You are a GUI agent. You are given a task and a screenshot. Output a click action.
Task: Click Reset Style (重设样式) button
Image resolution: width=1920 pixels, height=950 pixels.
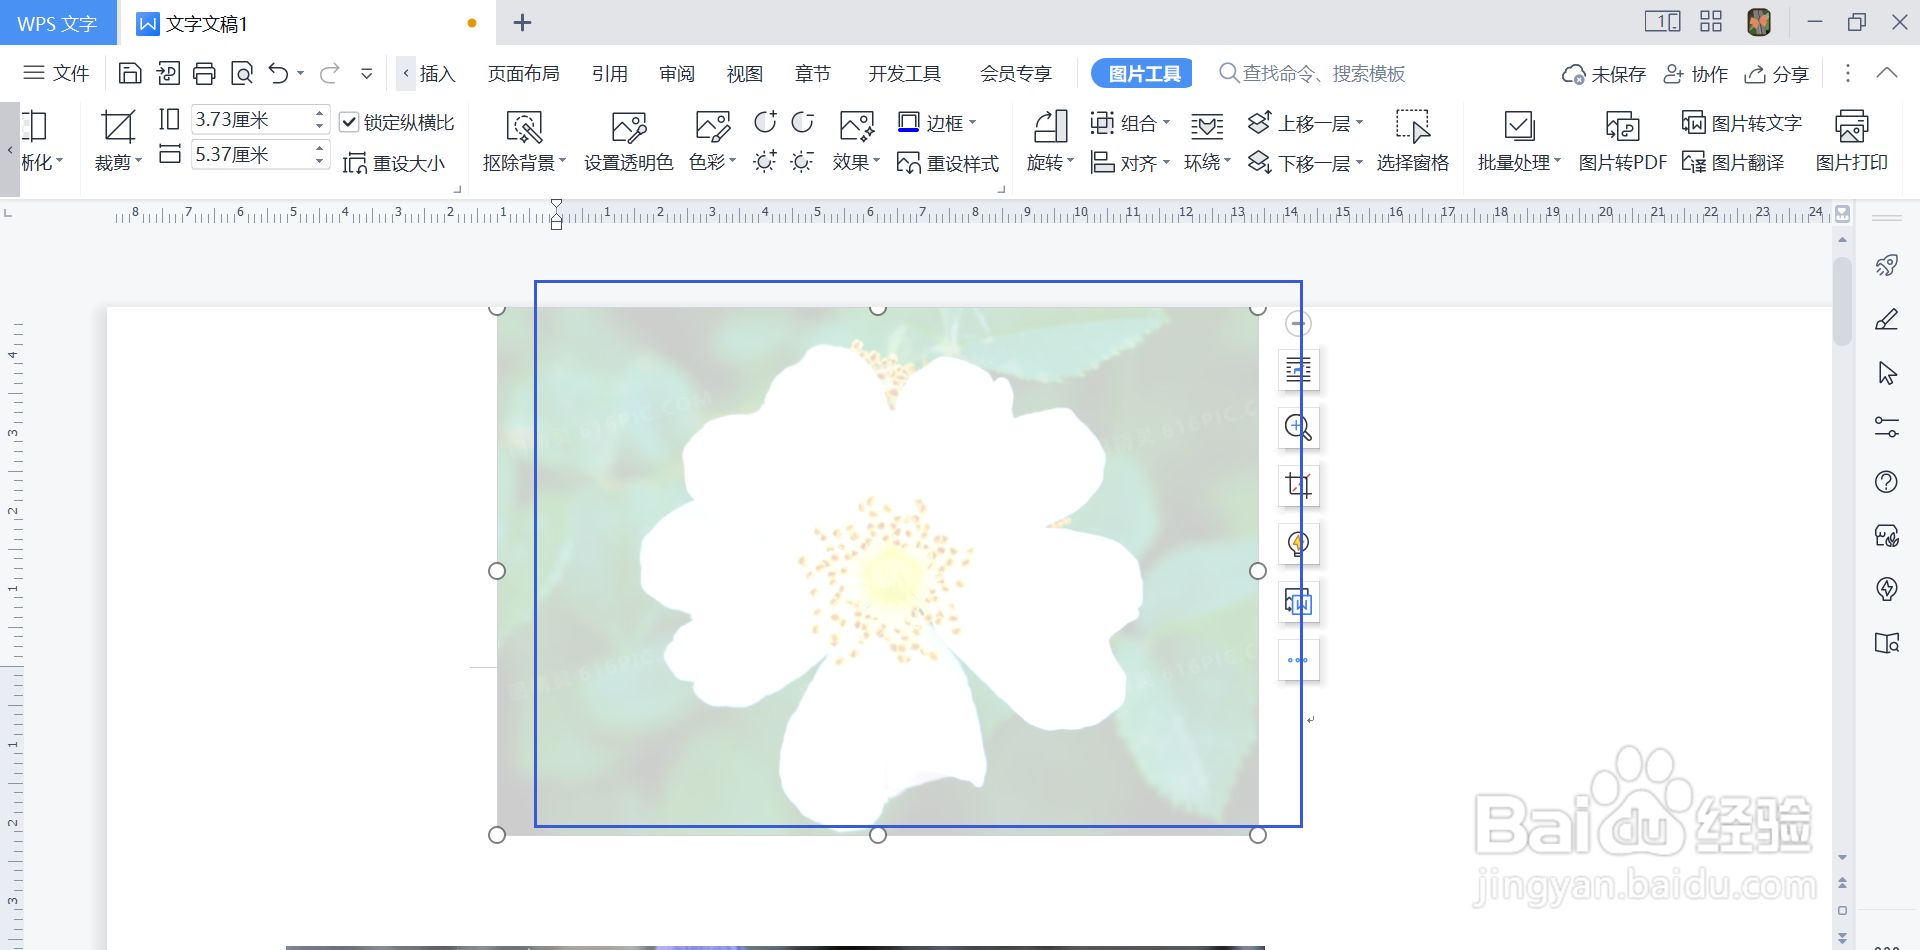click(x=948, y=163)
